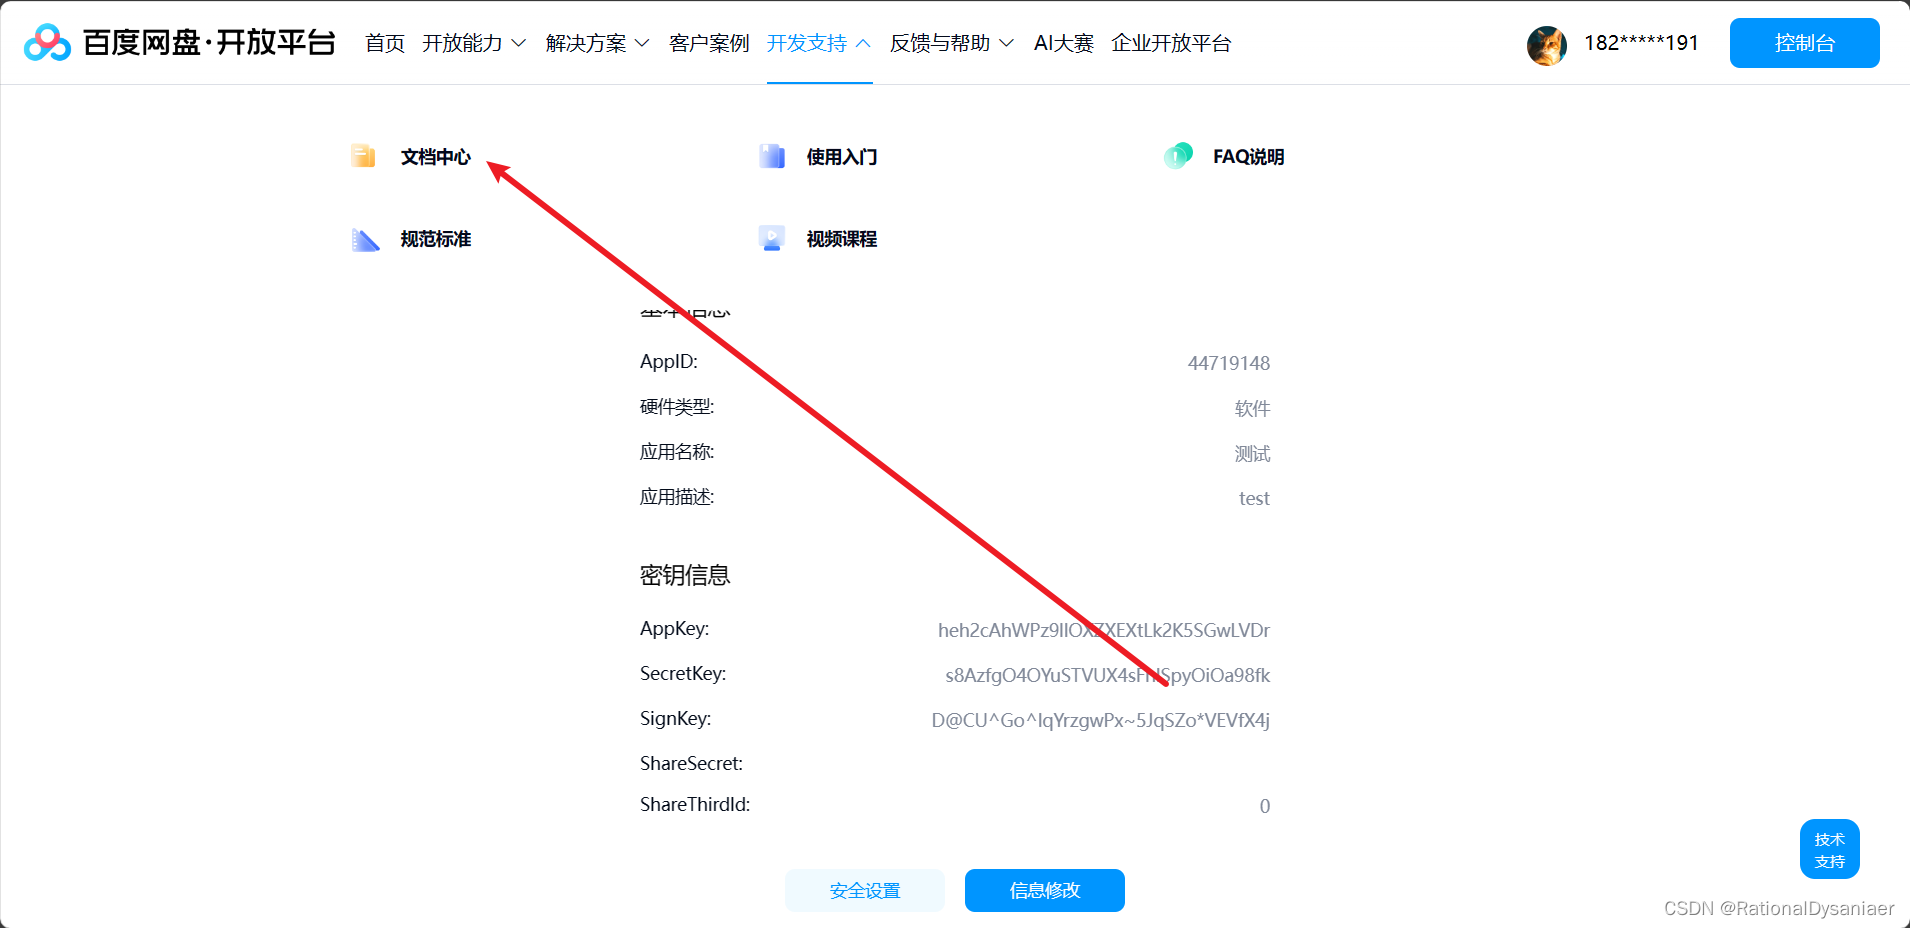The image size is (1910, 928).
Task: Click the 控制台 console button
Action: tap(1804, 43)
